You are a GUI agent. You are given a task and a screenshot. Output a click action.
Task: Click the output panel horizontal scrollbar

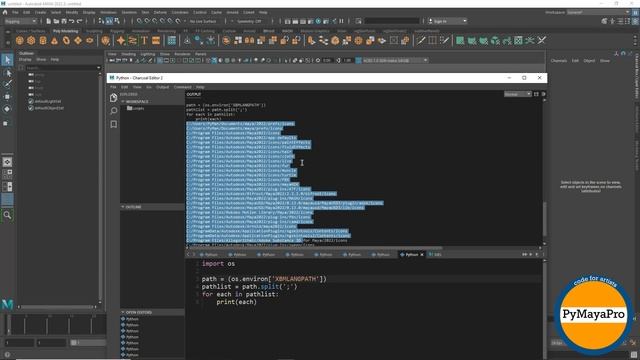315,248
